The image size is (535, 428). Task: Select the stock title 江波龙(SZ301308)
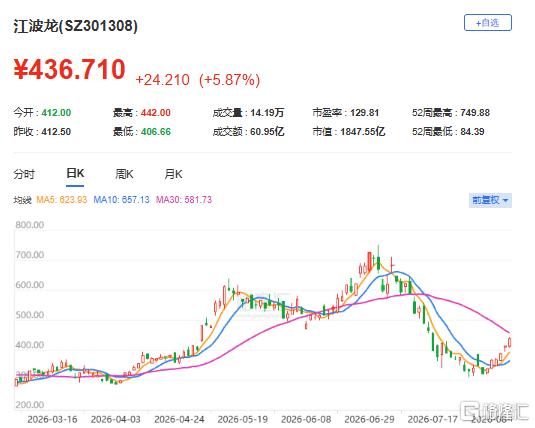[x=75, y=26]
